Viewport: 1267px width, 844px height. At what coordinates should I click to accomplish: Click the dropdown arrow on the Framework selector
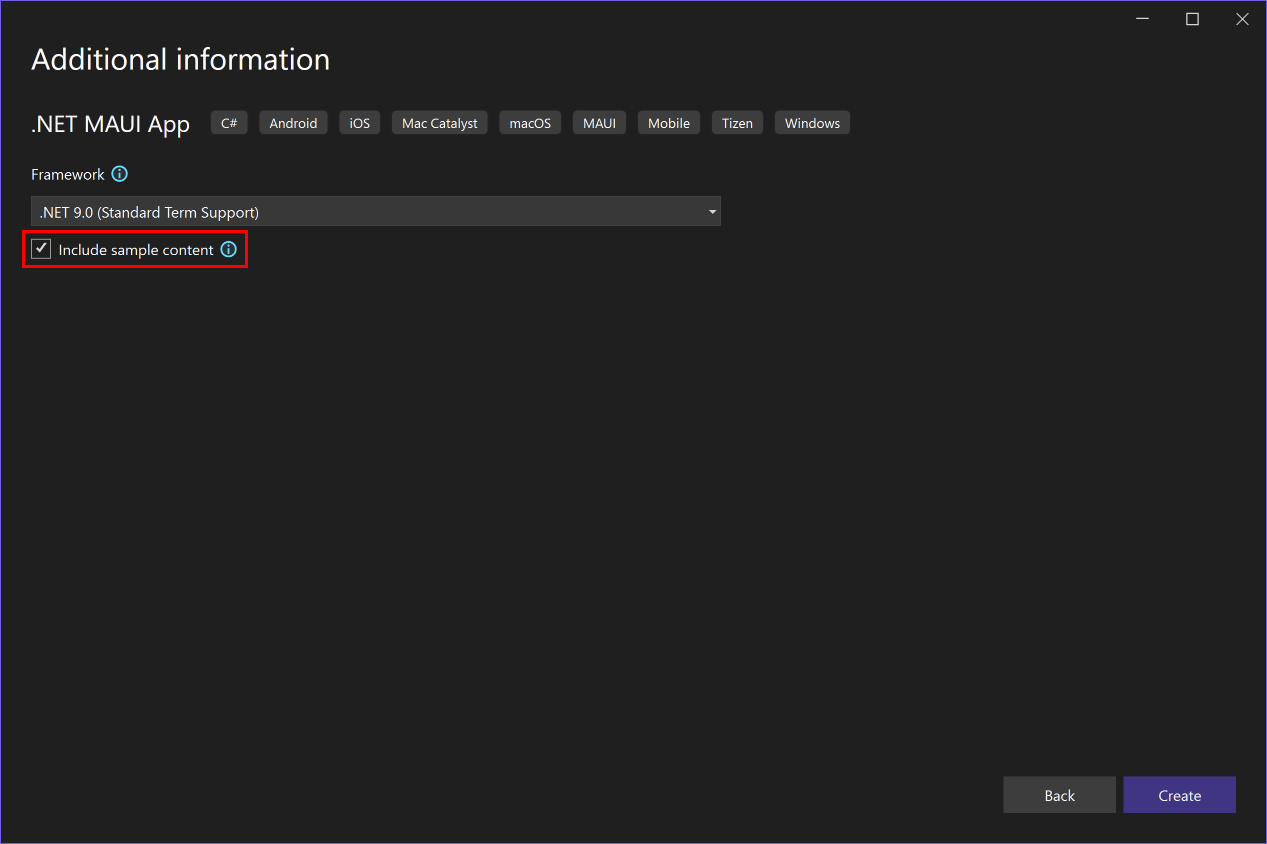(x=711, y=211)
